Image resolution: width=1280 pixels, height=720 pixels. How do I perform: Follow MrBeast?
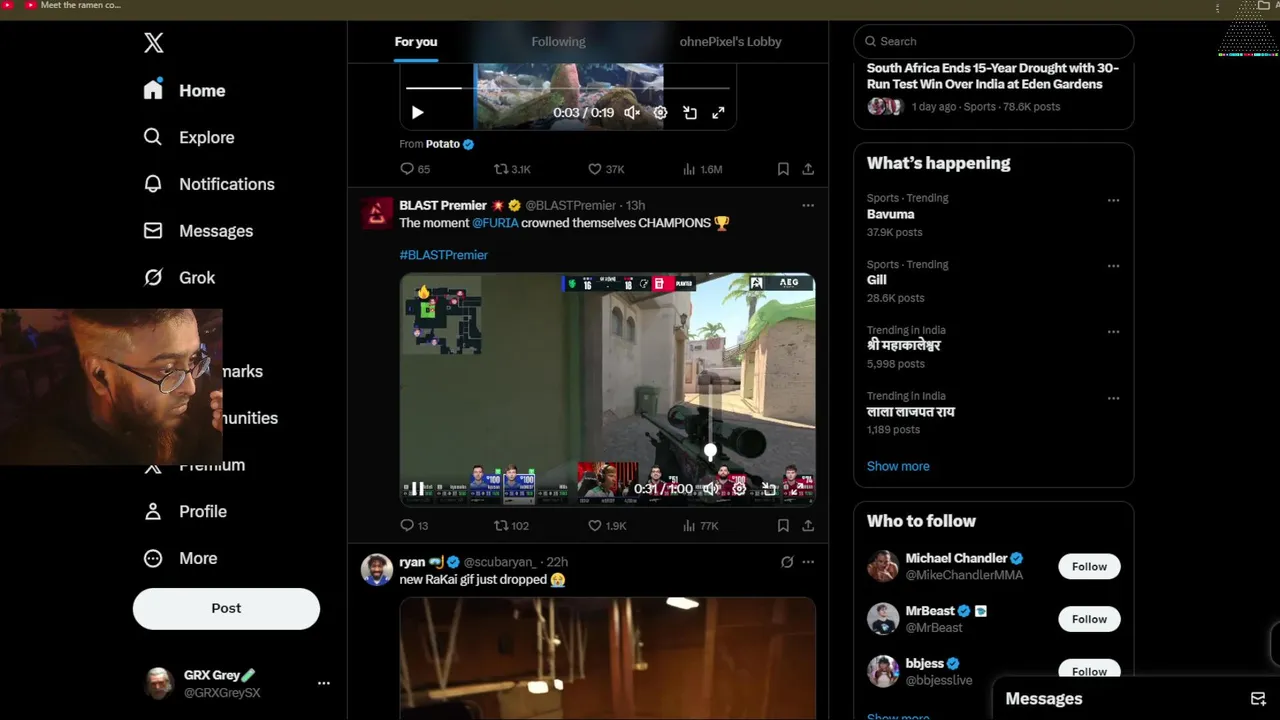pyautogui.click(x=1089, y=619)
